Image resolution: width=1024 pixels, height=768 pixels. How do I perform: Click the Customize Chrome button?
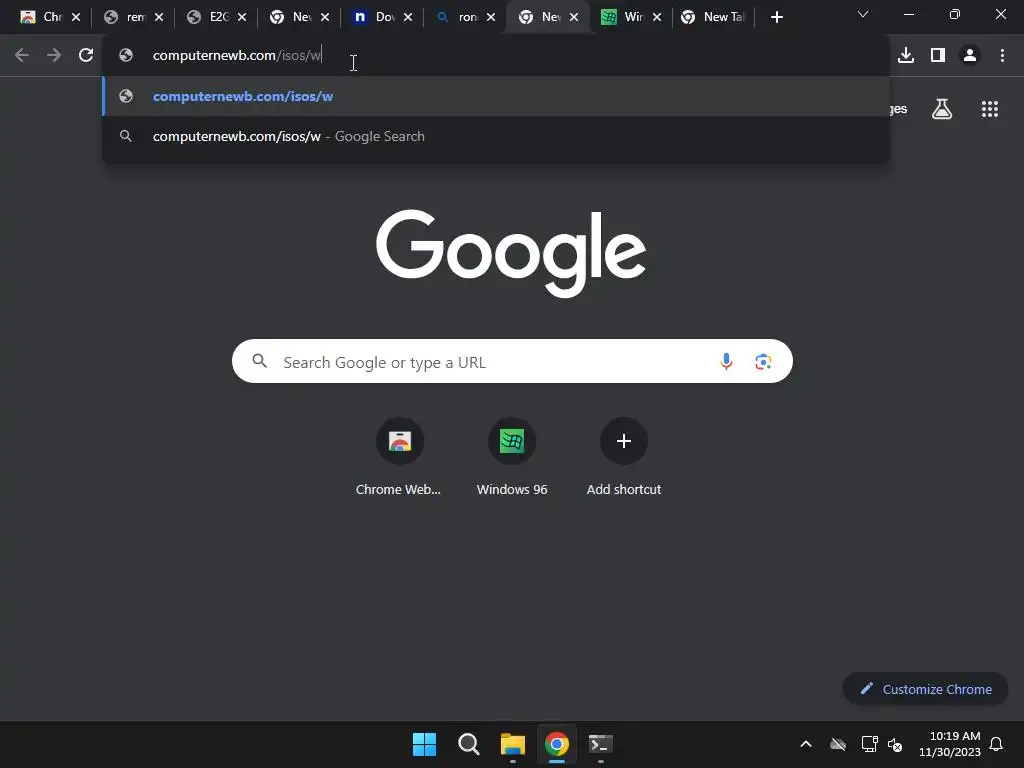click(x=925, y=689)
